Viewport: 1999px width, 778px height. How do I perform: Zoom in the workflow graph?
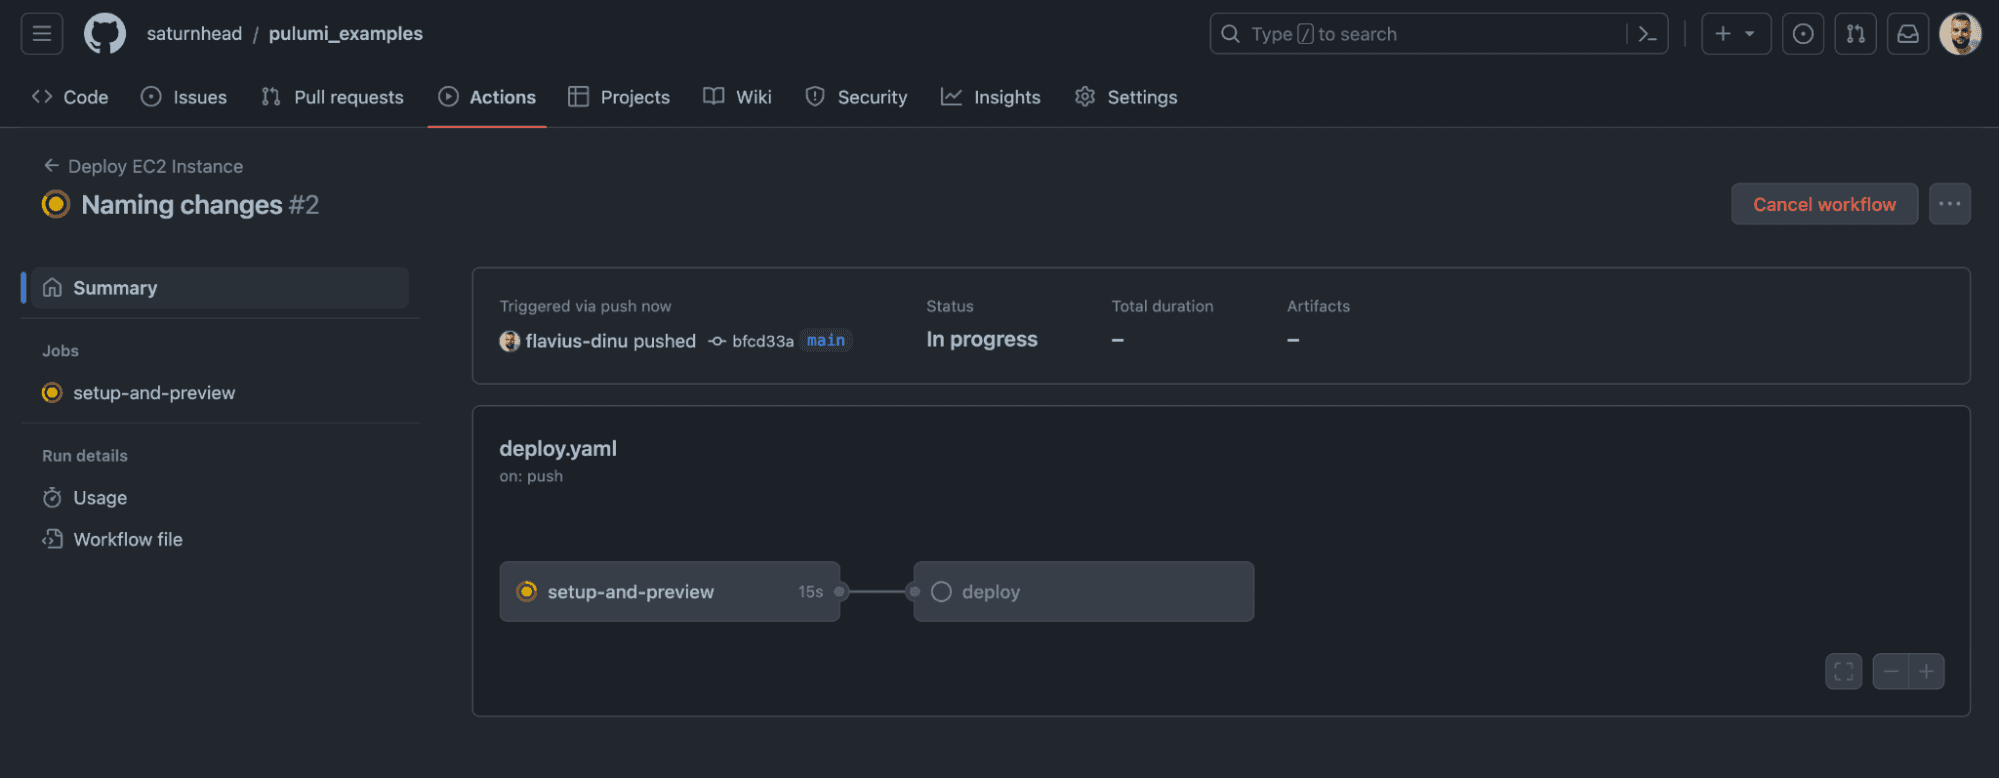pyautogui.click(x=1926, y=672)
